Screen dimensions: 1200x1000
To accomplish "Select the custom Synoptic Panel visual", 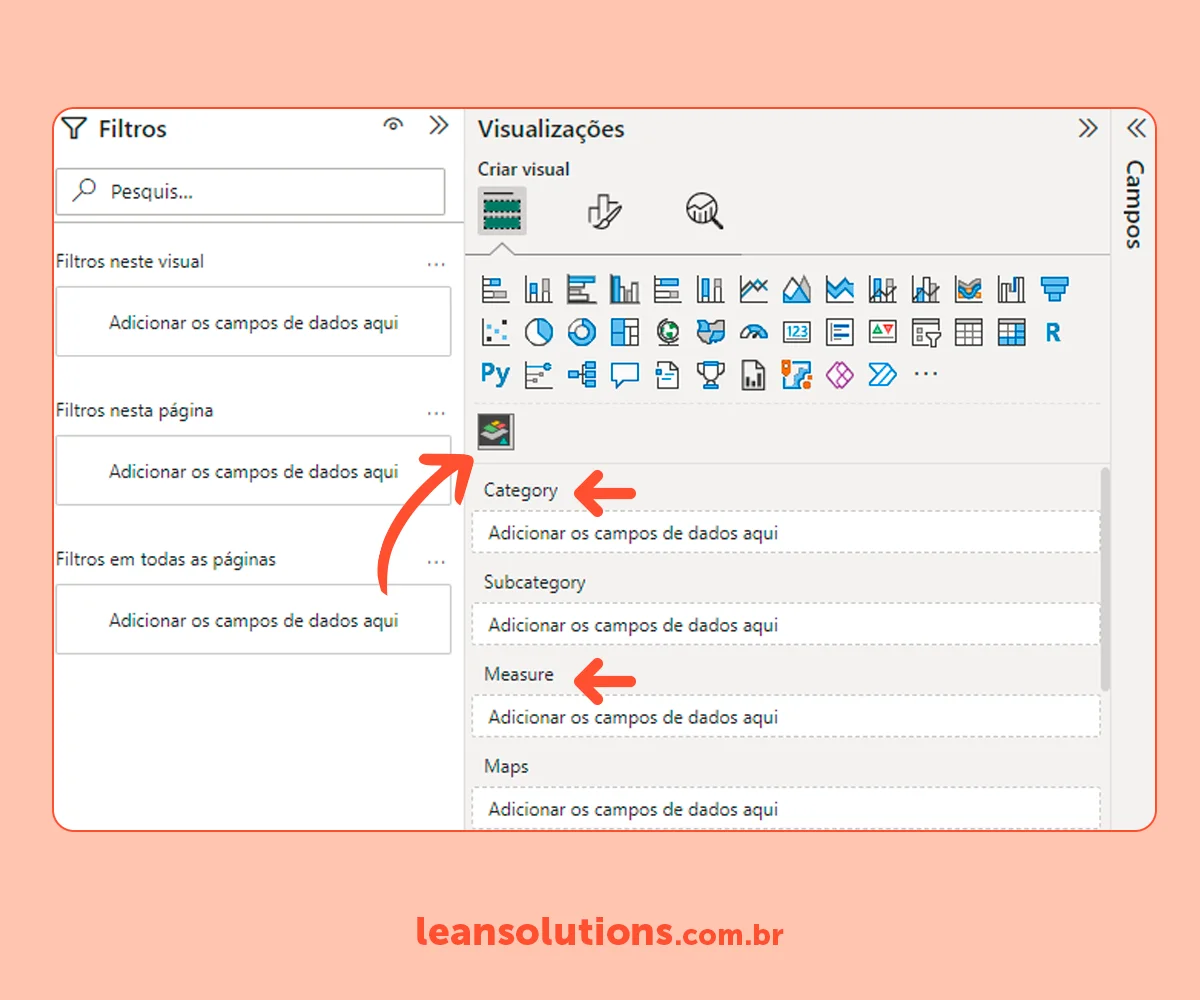I will 495,431.
